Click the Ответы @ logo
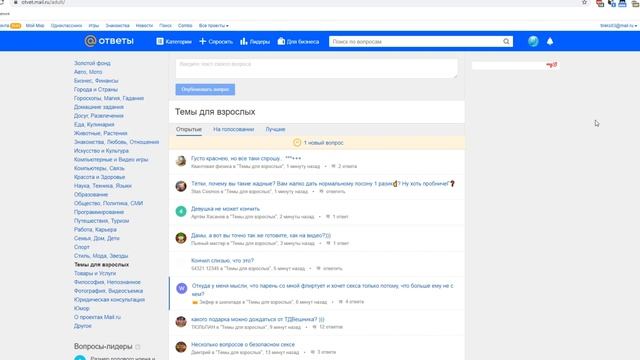The image size is (640, 360). (x=109, y=41)
